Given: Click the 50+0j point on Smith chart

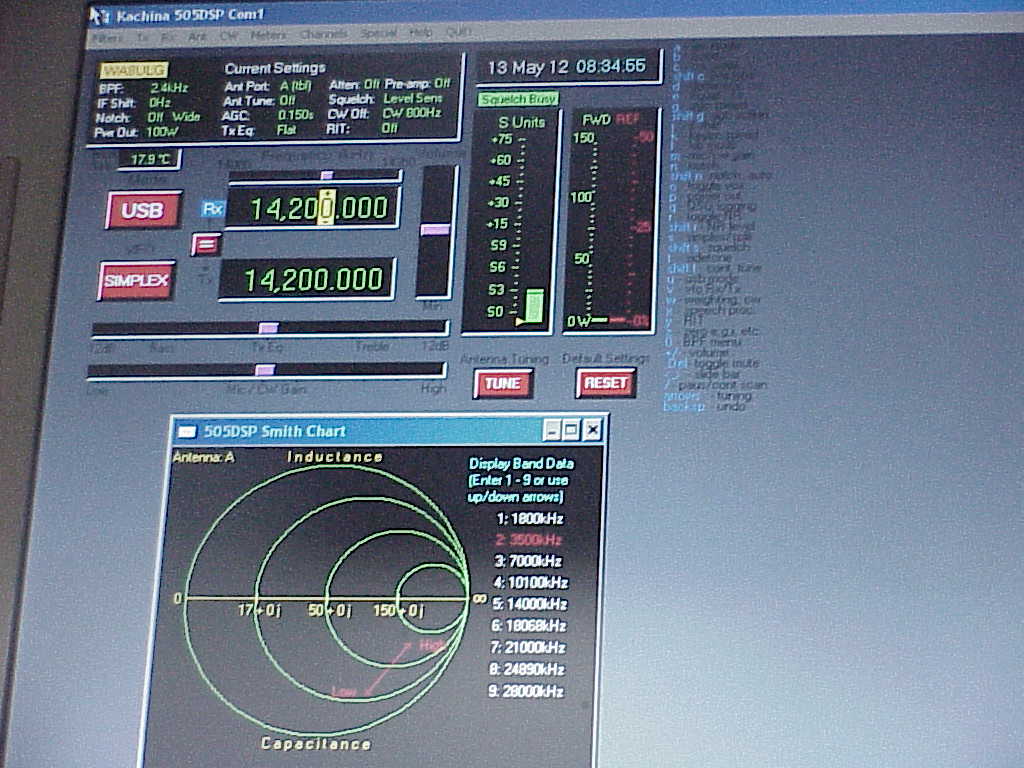Looking at the screenshot, I should click(327, 598).
